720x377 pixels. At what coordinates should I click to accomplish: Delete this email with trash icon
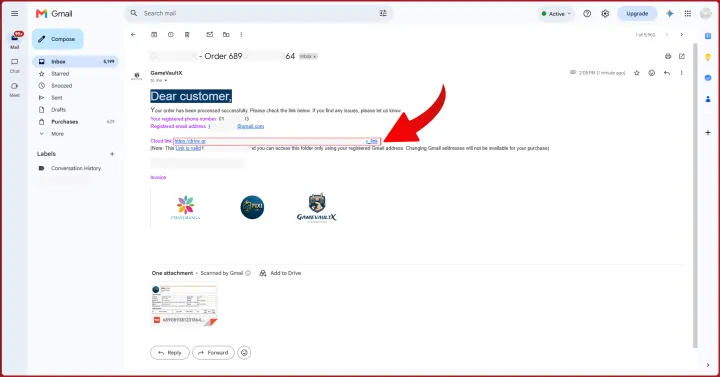[x=187, y=34]
